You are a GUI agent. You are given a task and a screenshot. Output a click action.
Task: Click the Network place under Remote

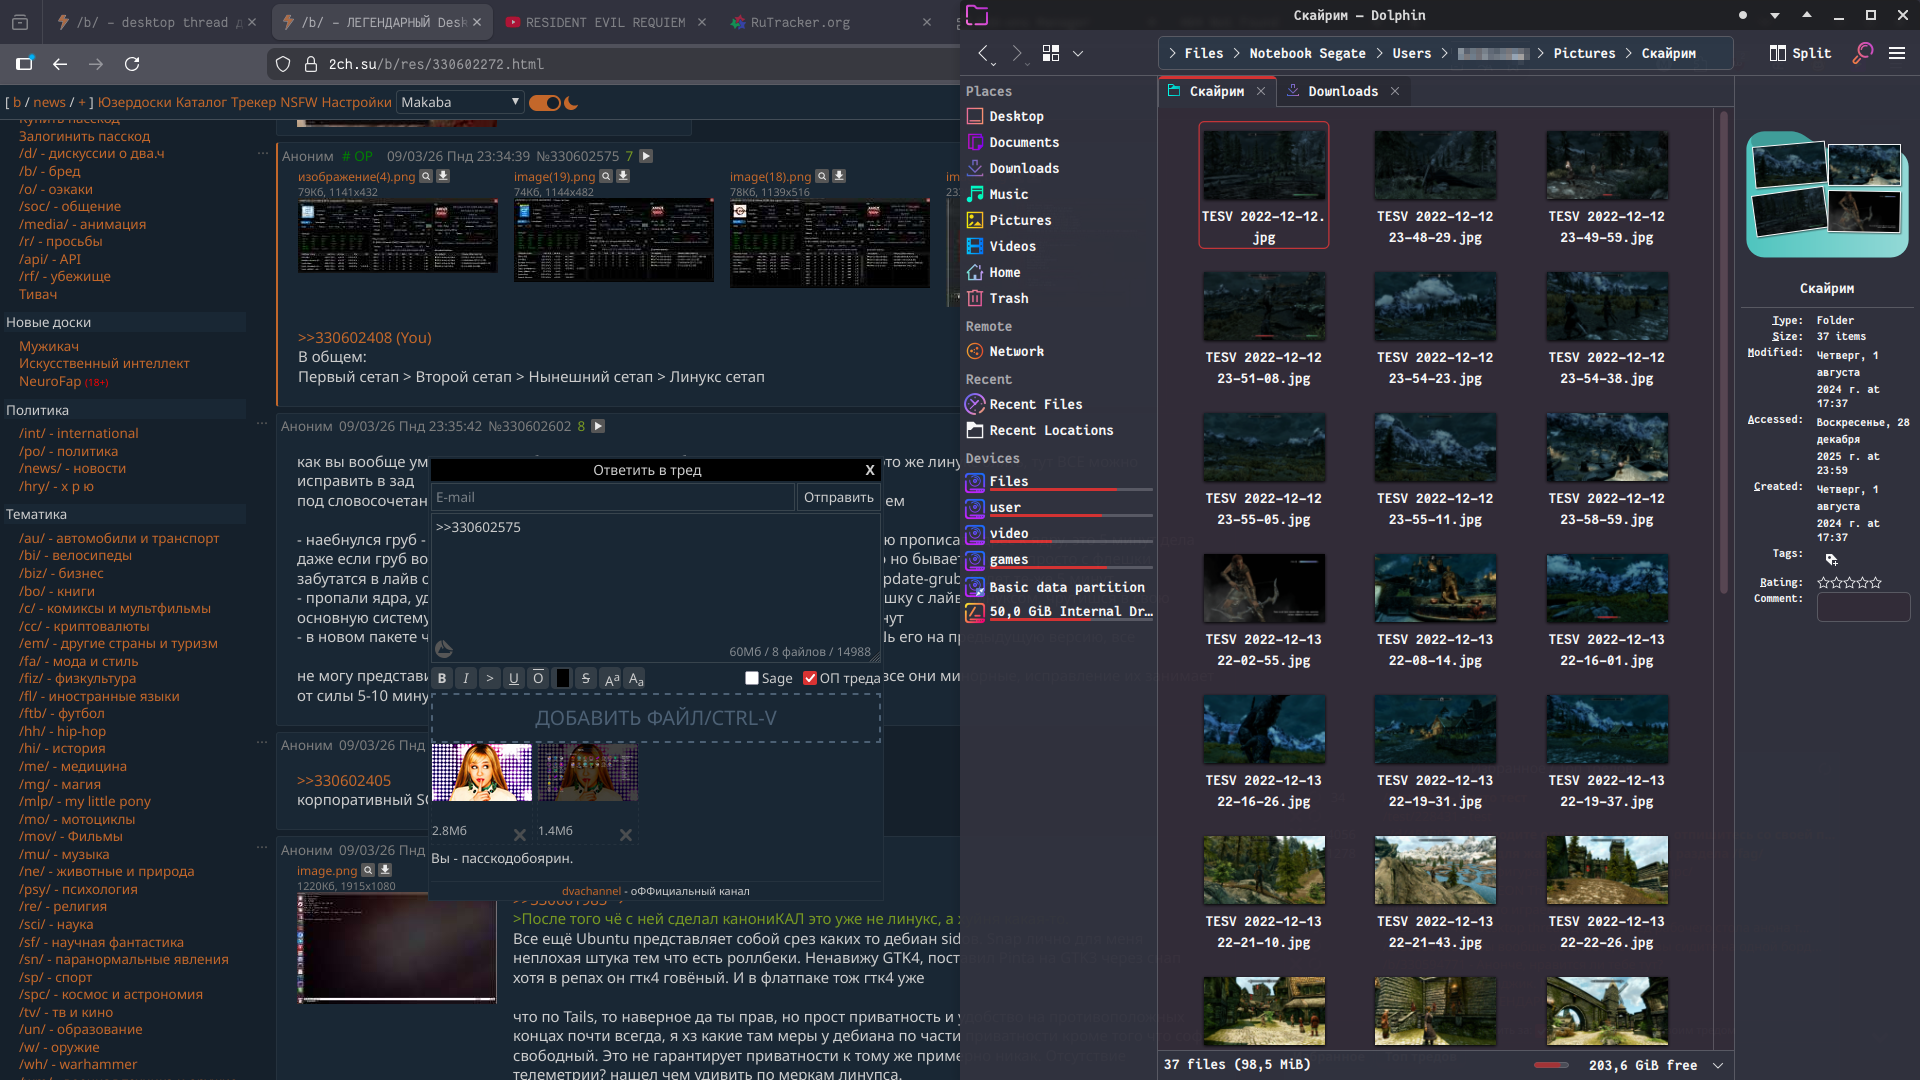pyautogui.click(x=1016, y=351)
